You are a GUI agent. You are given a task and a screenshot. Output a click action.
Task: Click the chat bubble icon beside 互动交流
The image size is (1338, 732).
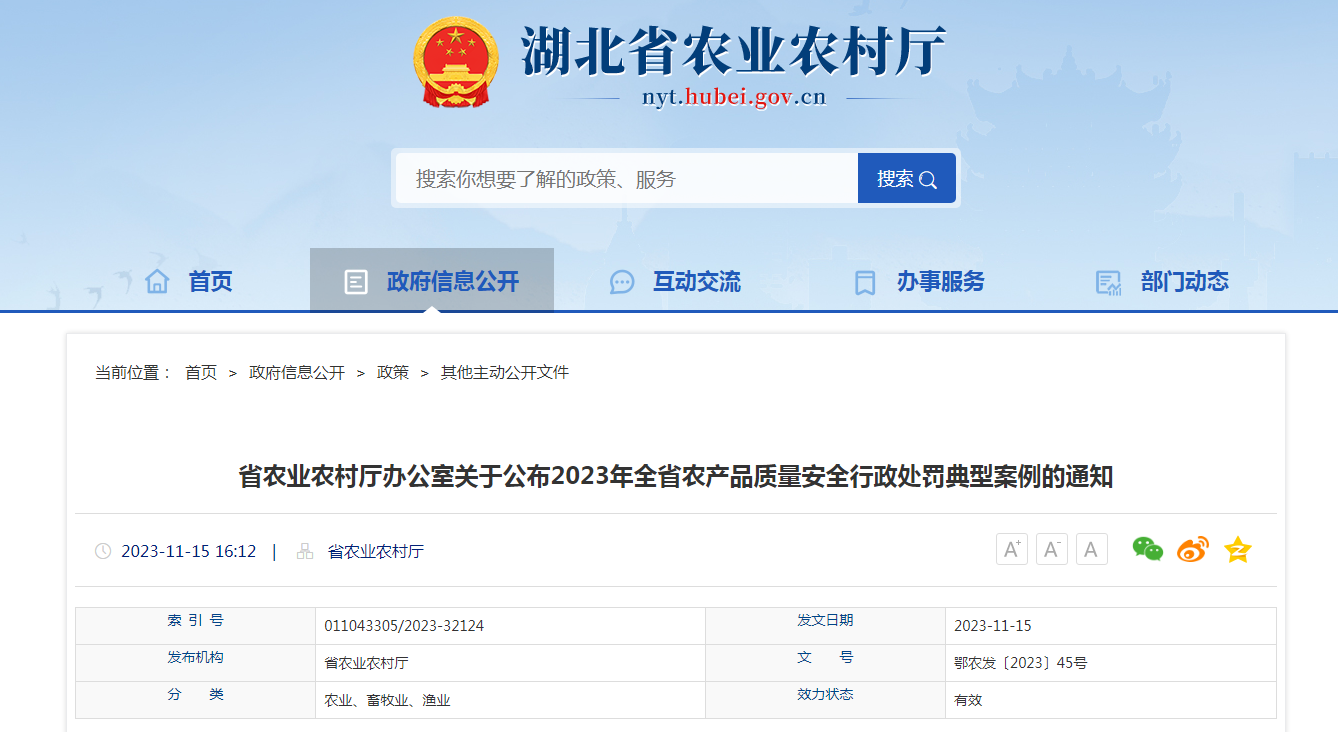tap(622, 282)
